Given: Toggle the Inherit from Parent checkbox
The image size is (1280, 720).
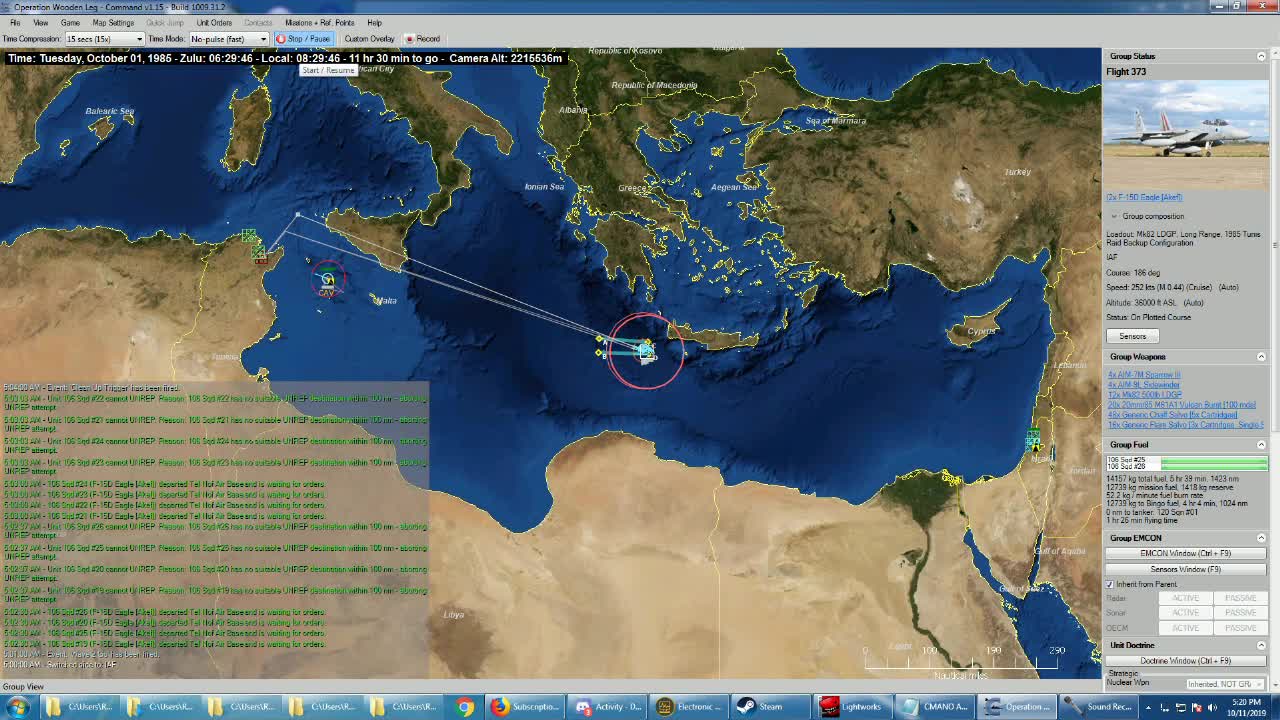Looking at the screenshot, I should click(1110, 584).
